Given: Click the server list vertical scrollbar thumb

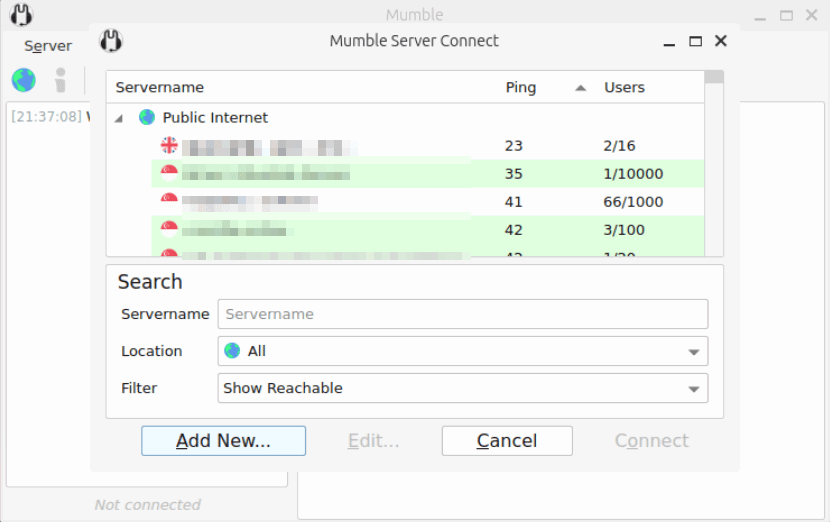Looking at the screenshot, I should [714, 77].
